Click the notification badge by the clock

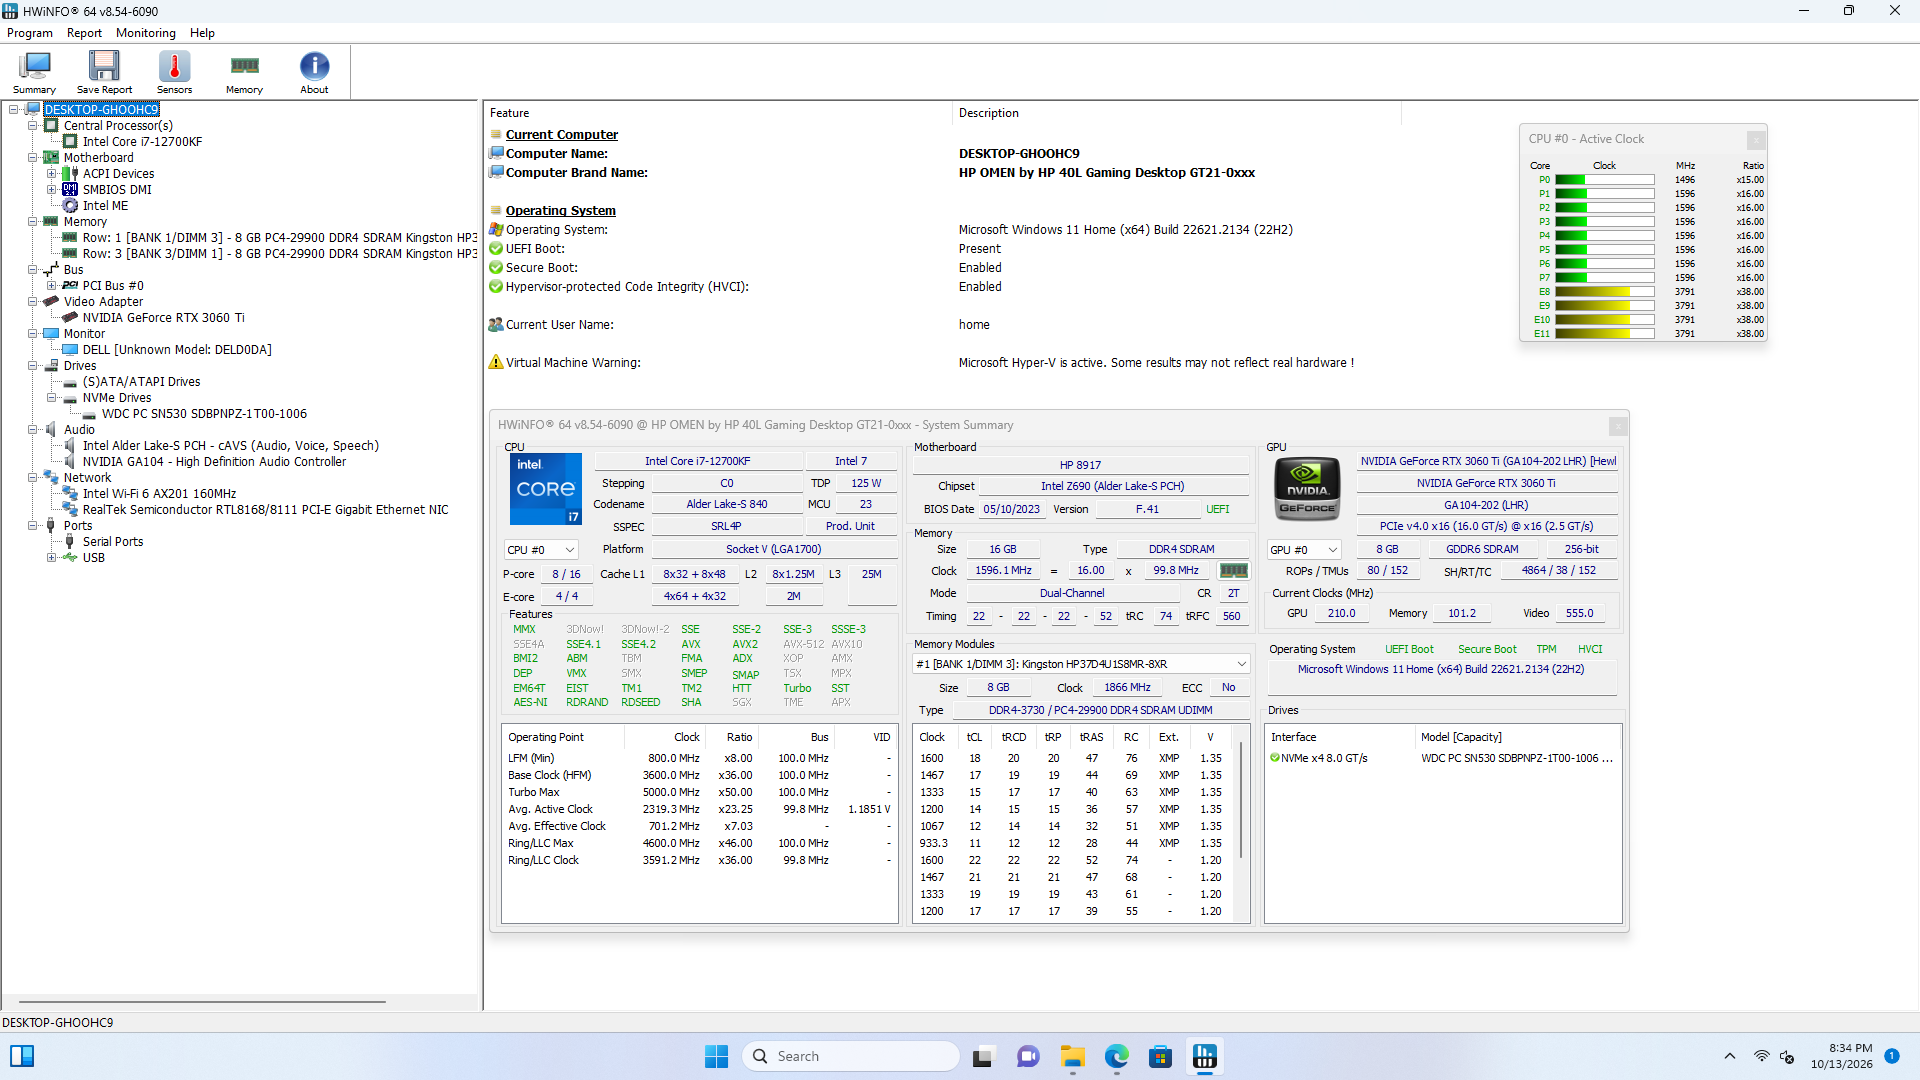(1891, 1056)
